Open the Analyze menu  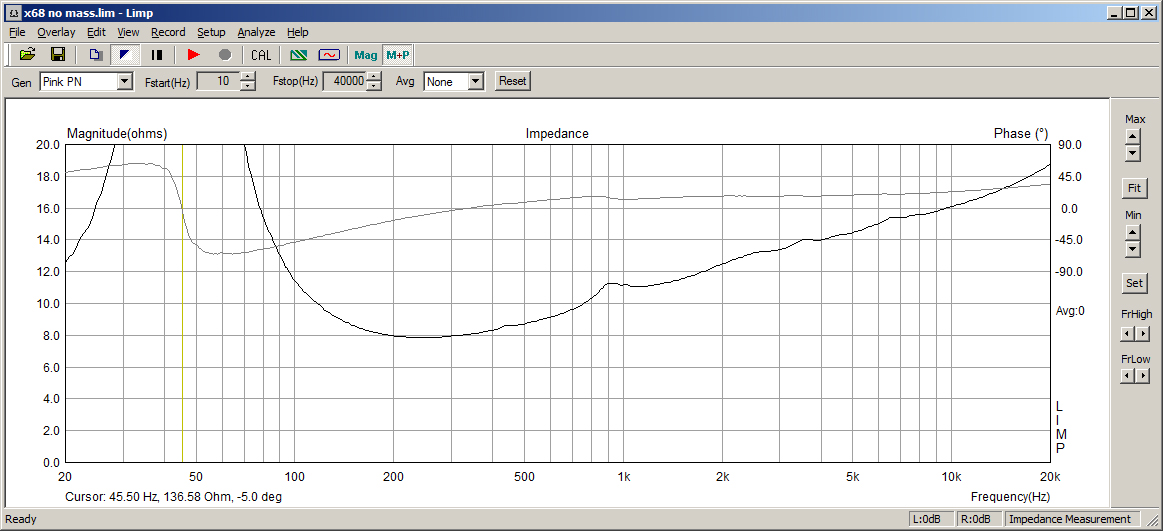(x=256, y=32)
